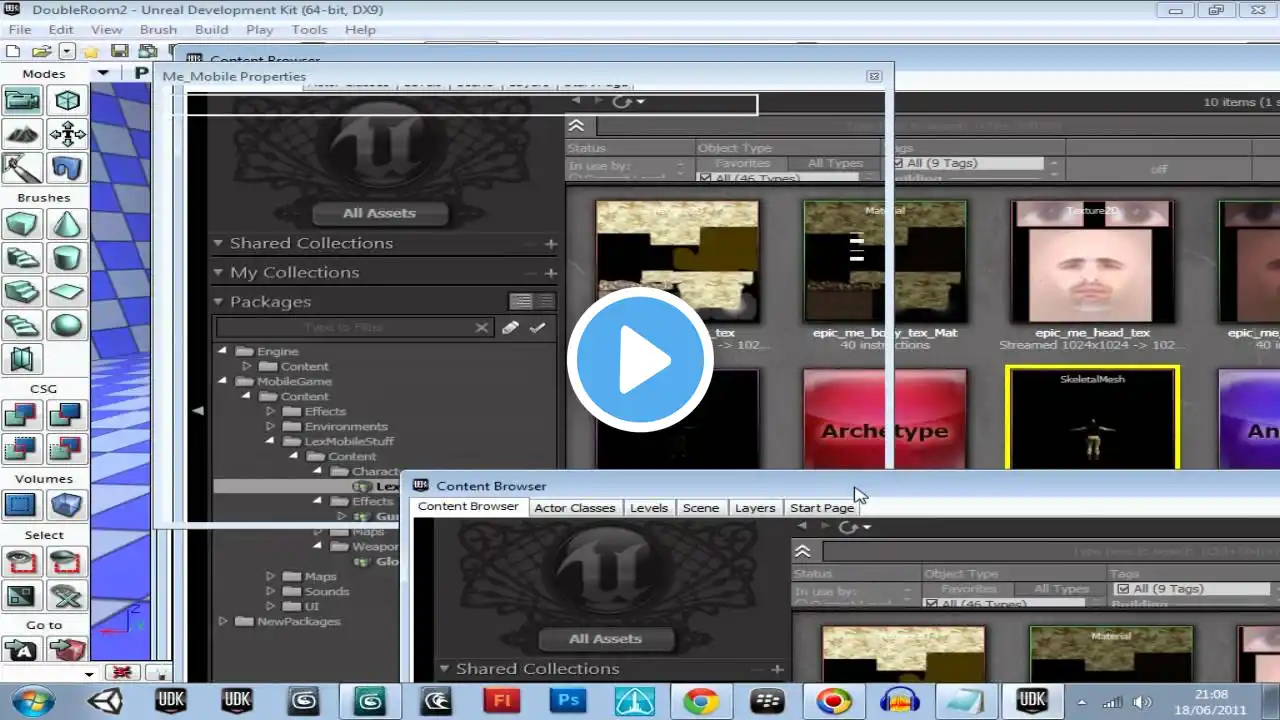Screen dimensions: 1280x720
Task: Open the Windows Start menu
Action: [32, 700]
